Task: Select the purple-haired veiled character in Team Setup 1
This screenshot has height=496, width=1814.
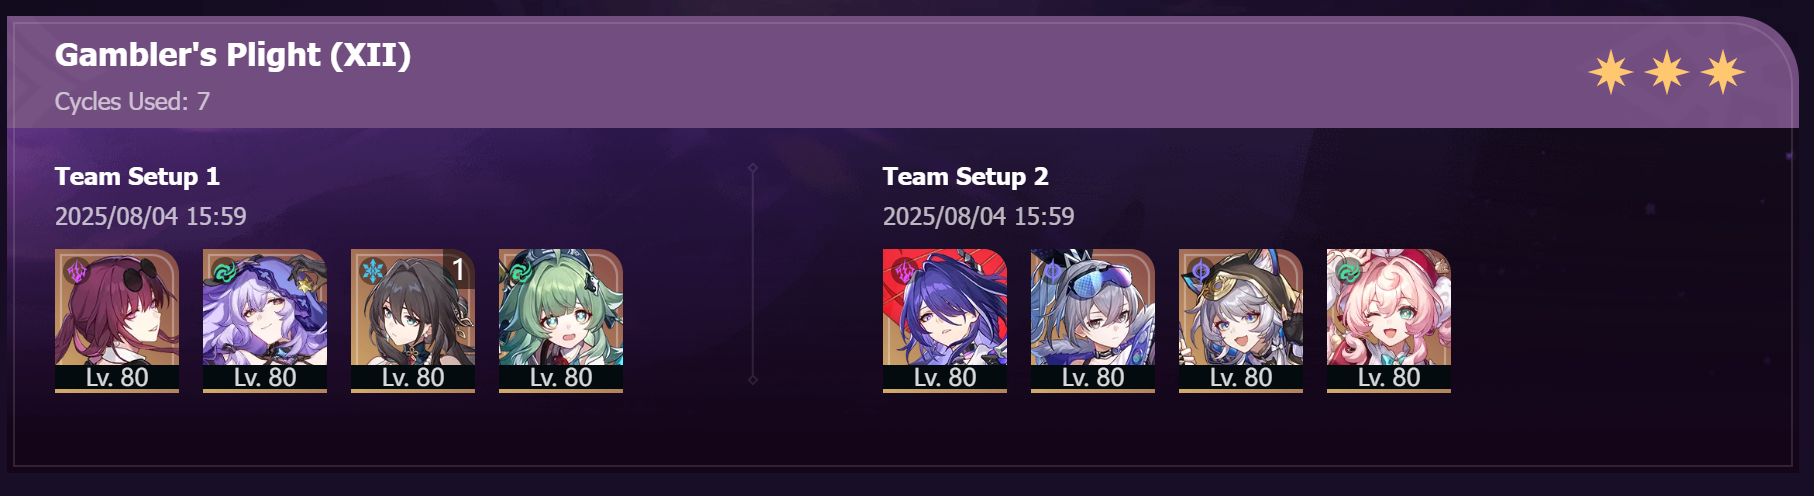Action: tap(265, 320)
